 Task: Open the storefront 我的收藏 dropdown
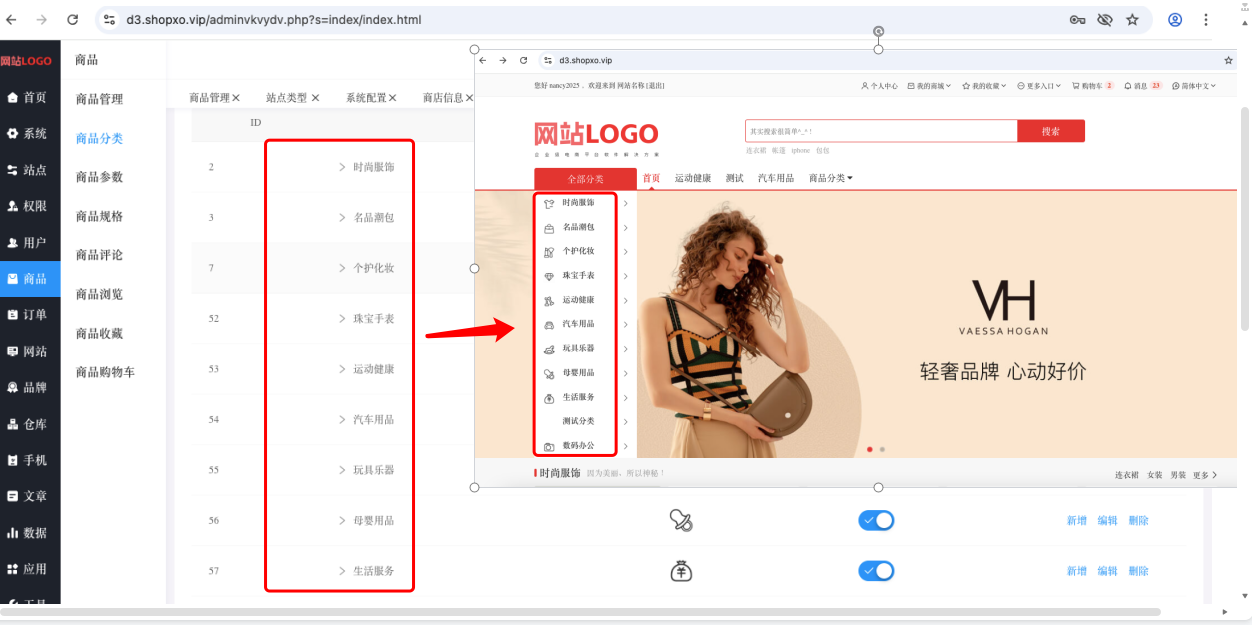click(x=984, y=86)
